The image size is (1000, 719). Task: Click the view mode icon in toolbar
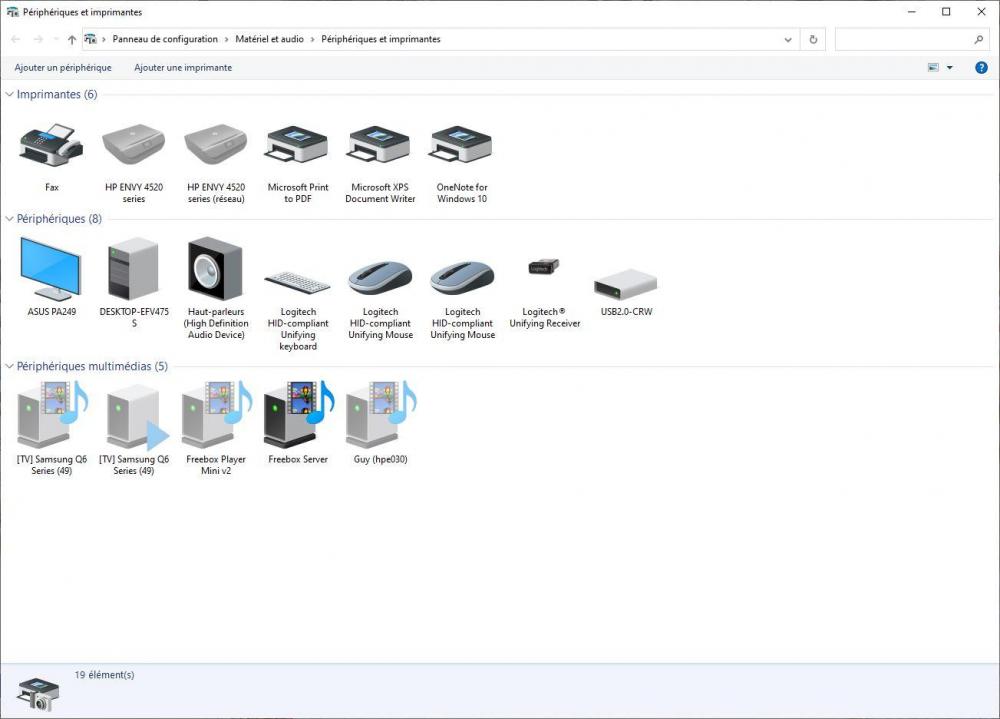tap(933, 68)
